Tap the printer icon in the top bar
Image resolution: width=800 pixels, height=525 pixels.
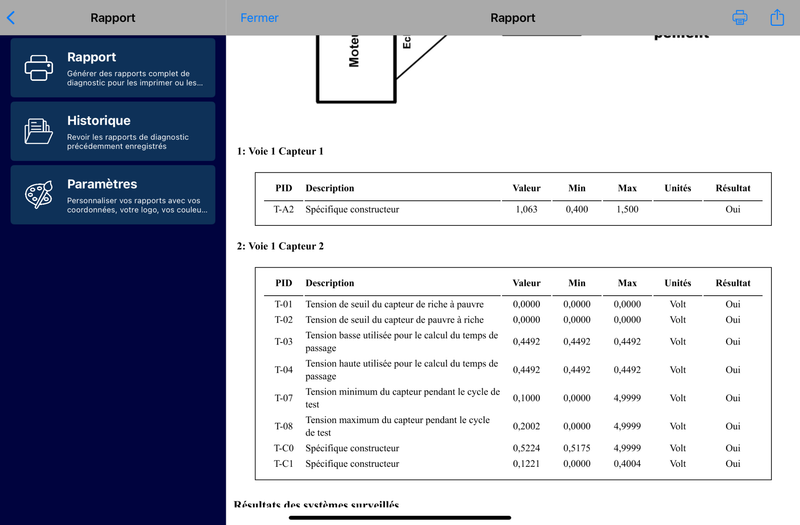click(740, 18)
